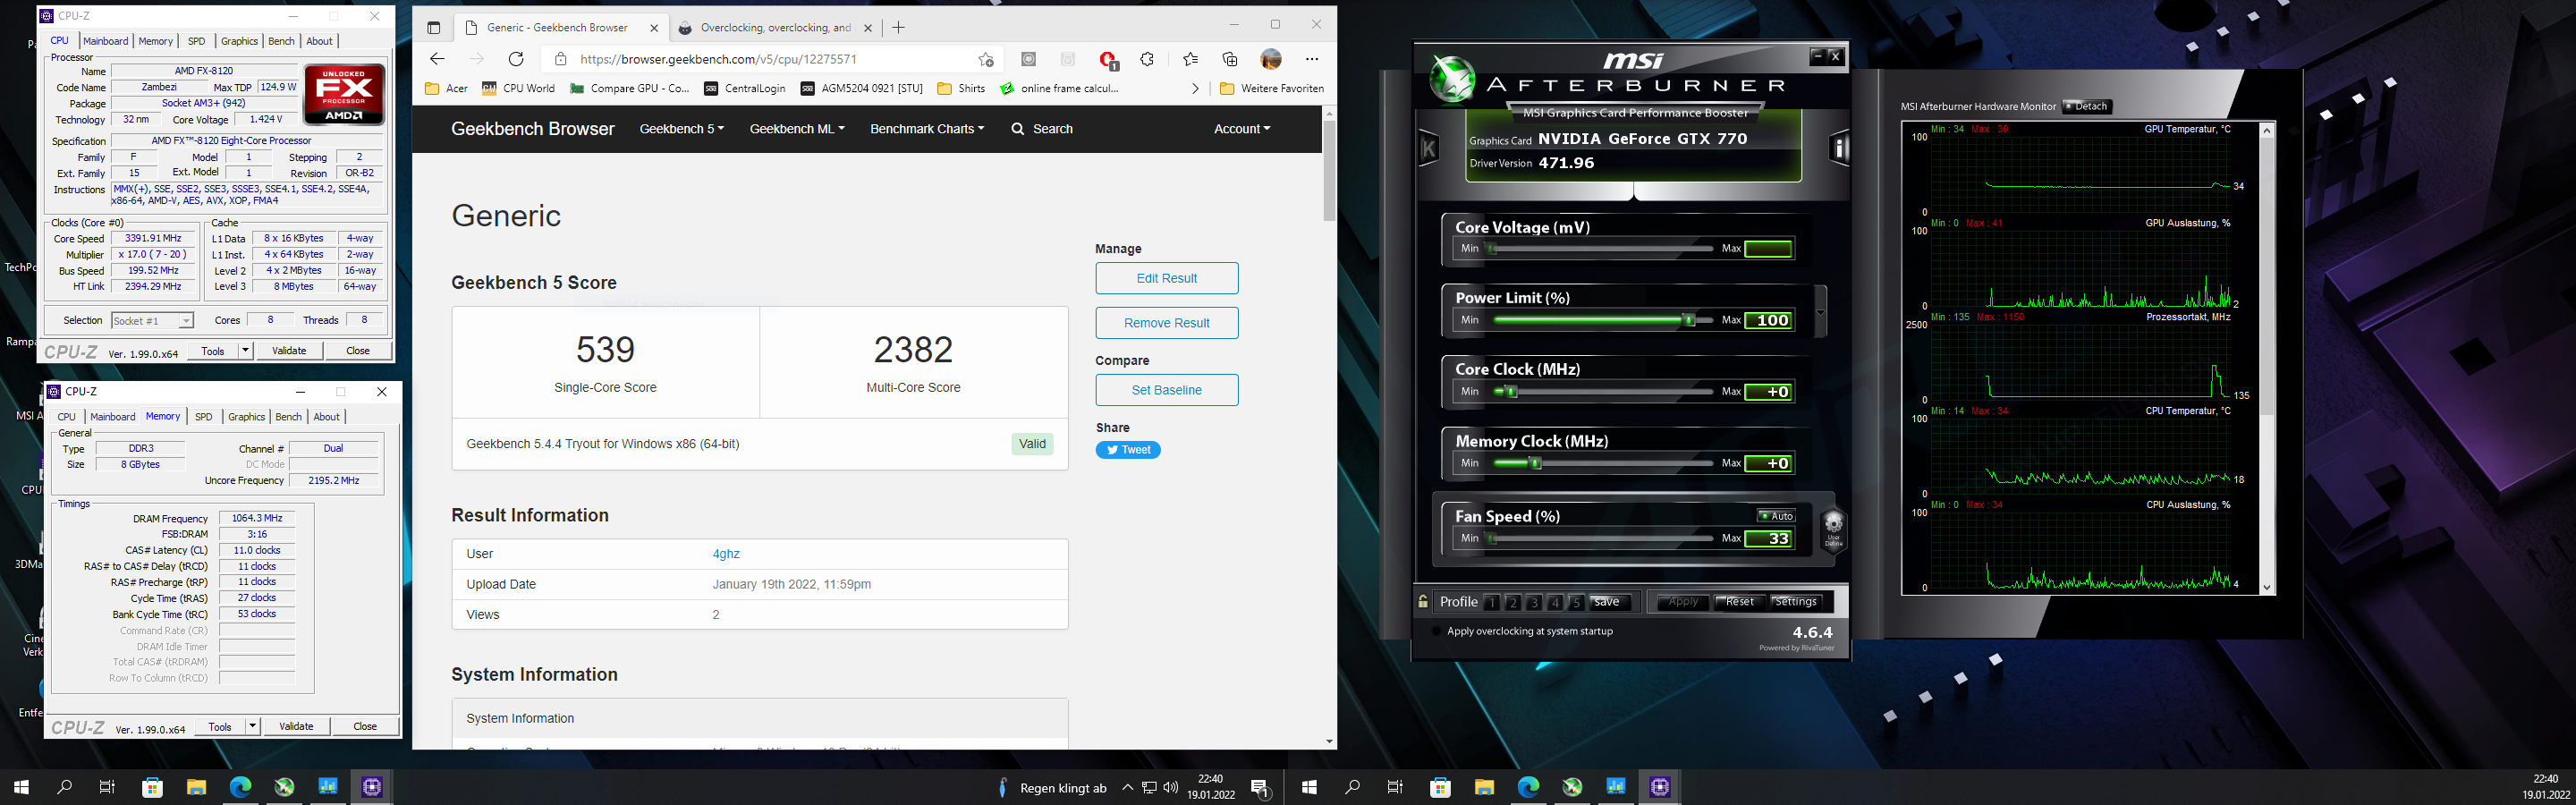Open the Tools dropdown arrow in the CPU tab window
This screenshot has height=805, width=2576.
(245, 350)
